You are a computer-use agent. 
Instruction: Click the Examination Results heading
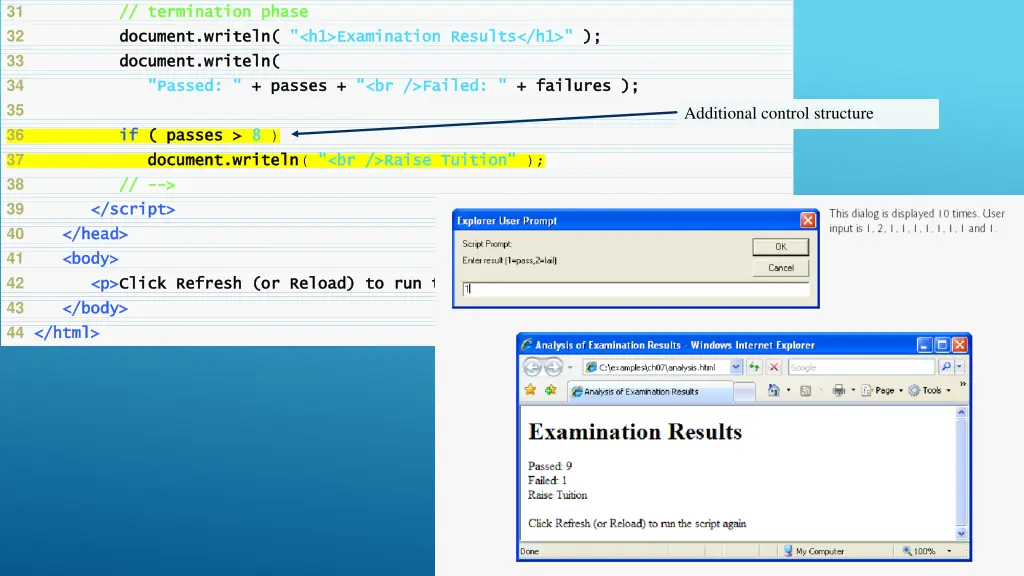pos(635,432)
